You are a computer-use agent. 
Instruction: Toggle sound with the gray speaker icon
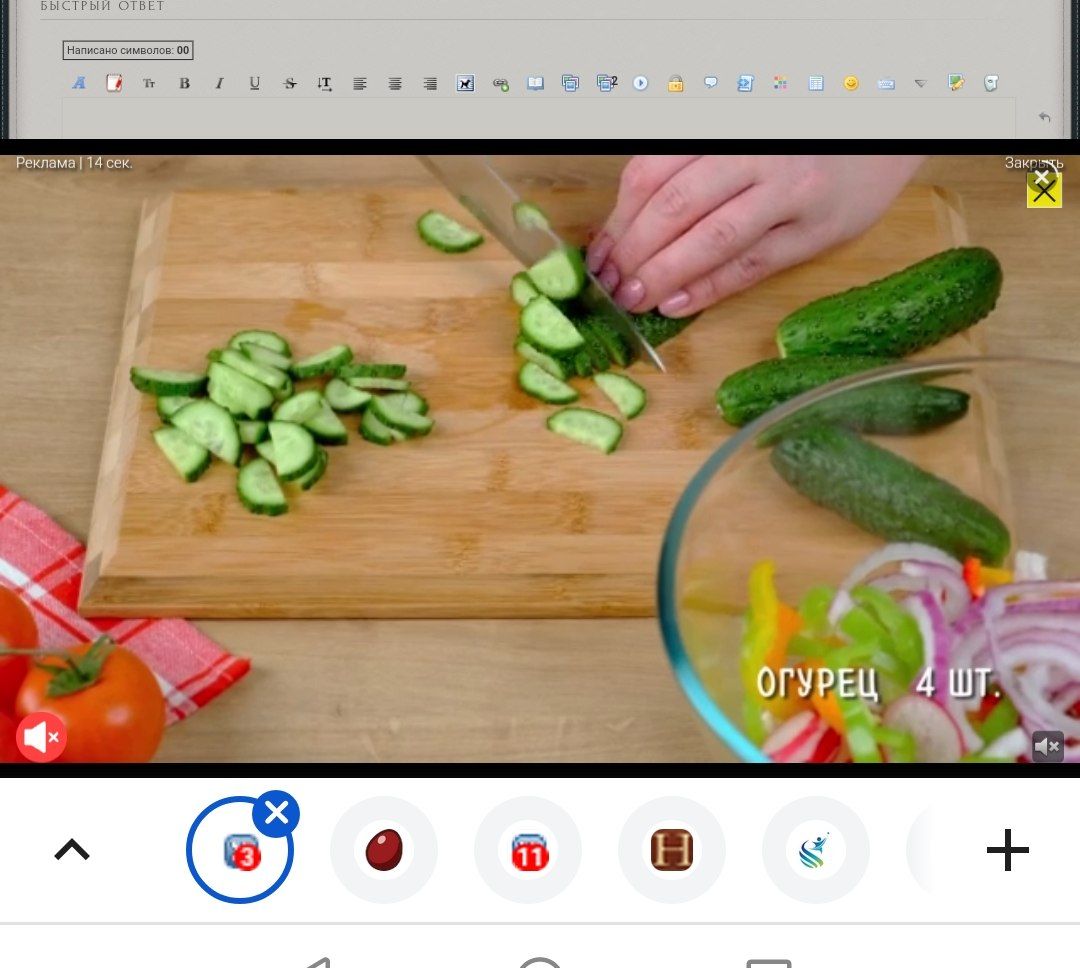1048,746
